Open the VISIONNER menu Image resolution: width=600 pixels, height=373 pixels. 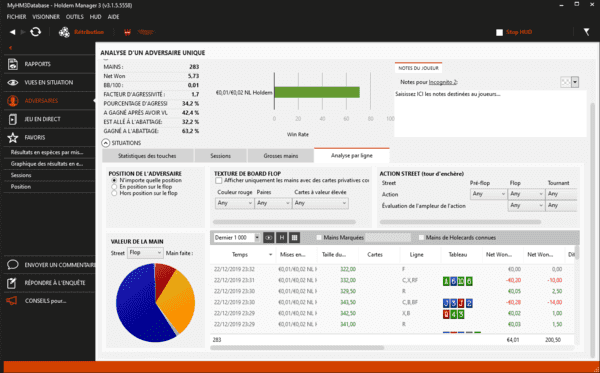(x=46, y=17)
